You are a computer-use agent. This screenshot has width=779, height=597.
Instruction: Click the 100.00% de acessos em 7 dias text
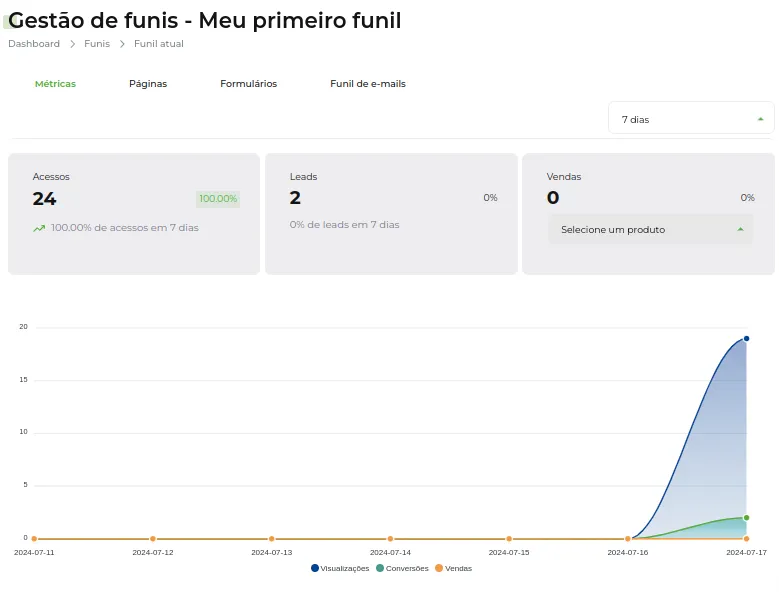pos(125,227)
